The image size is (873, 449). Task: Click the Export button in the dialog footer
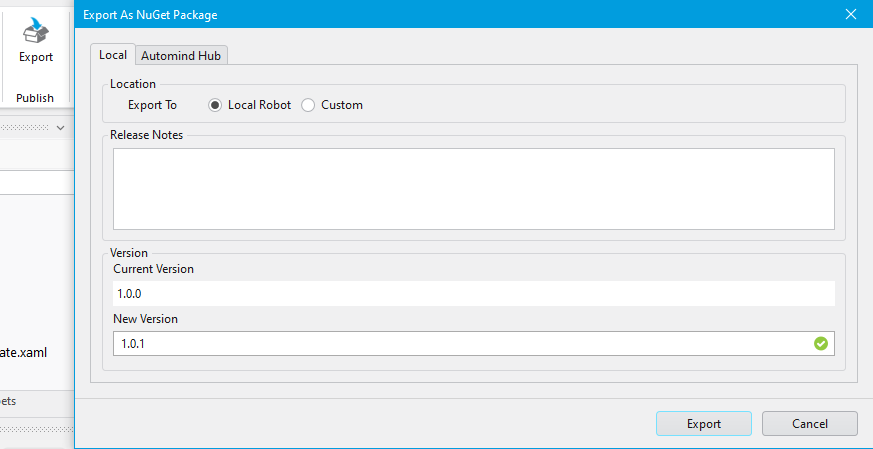pyautogui.click(x=704, y=424)
